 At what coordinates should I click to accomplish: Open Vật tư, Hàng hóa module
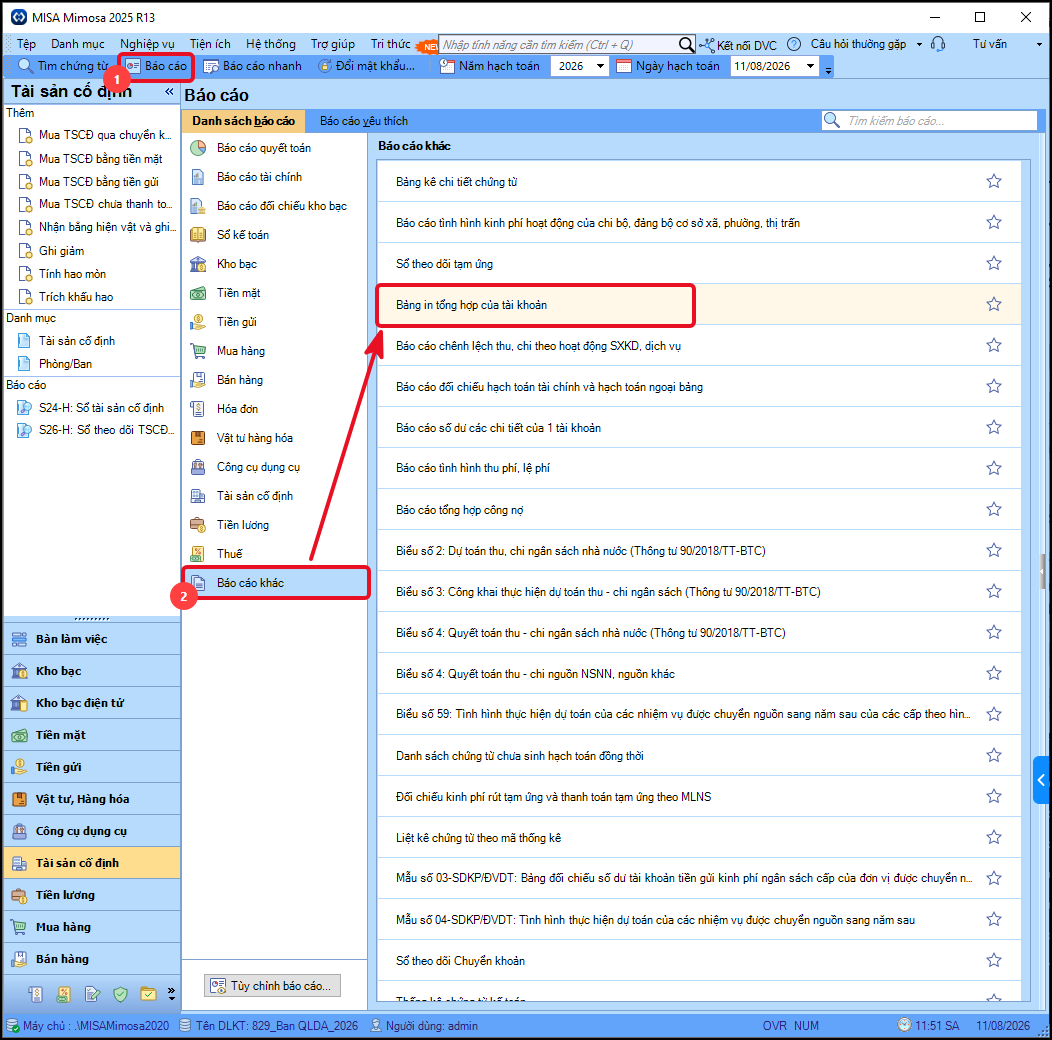click(x=92, y=798)
